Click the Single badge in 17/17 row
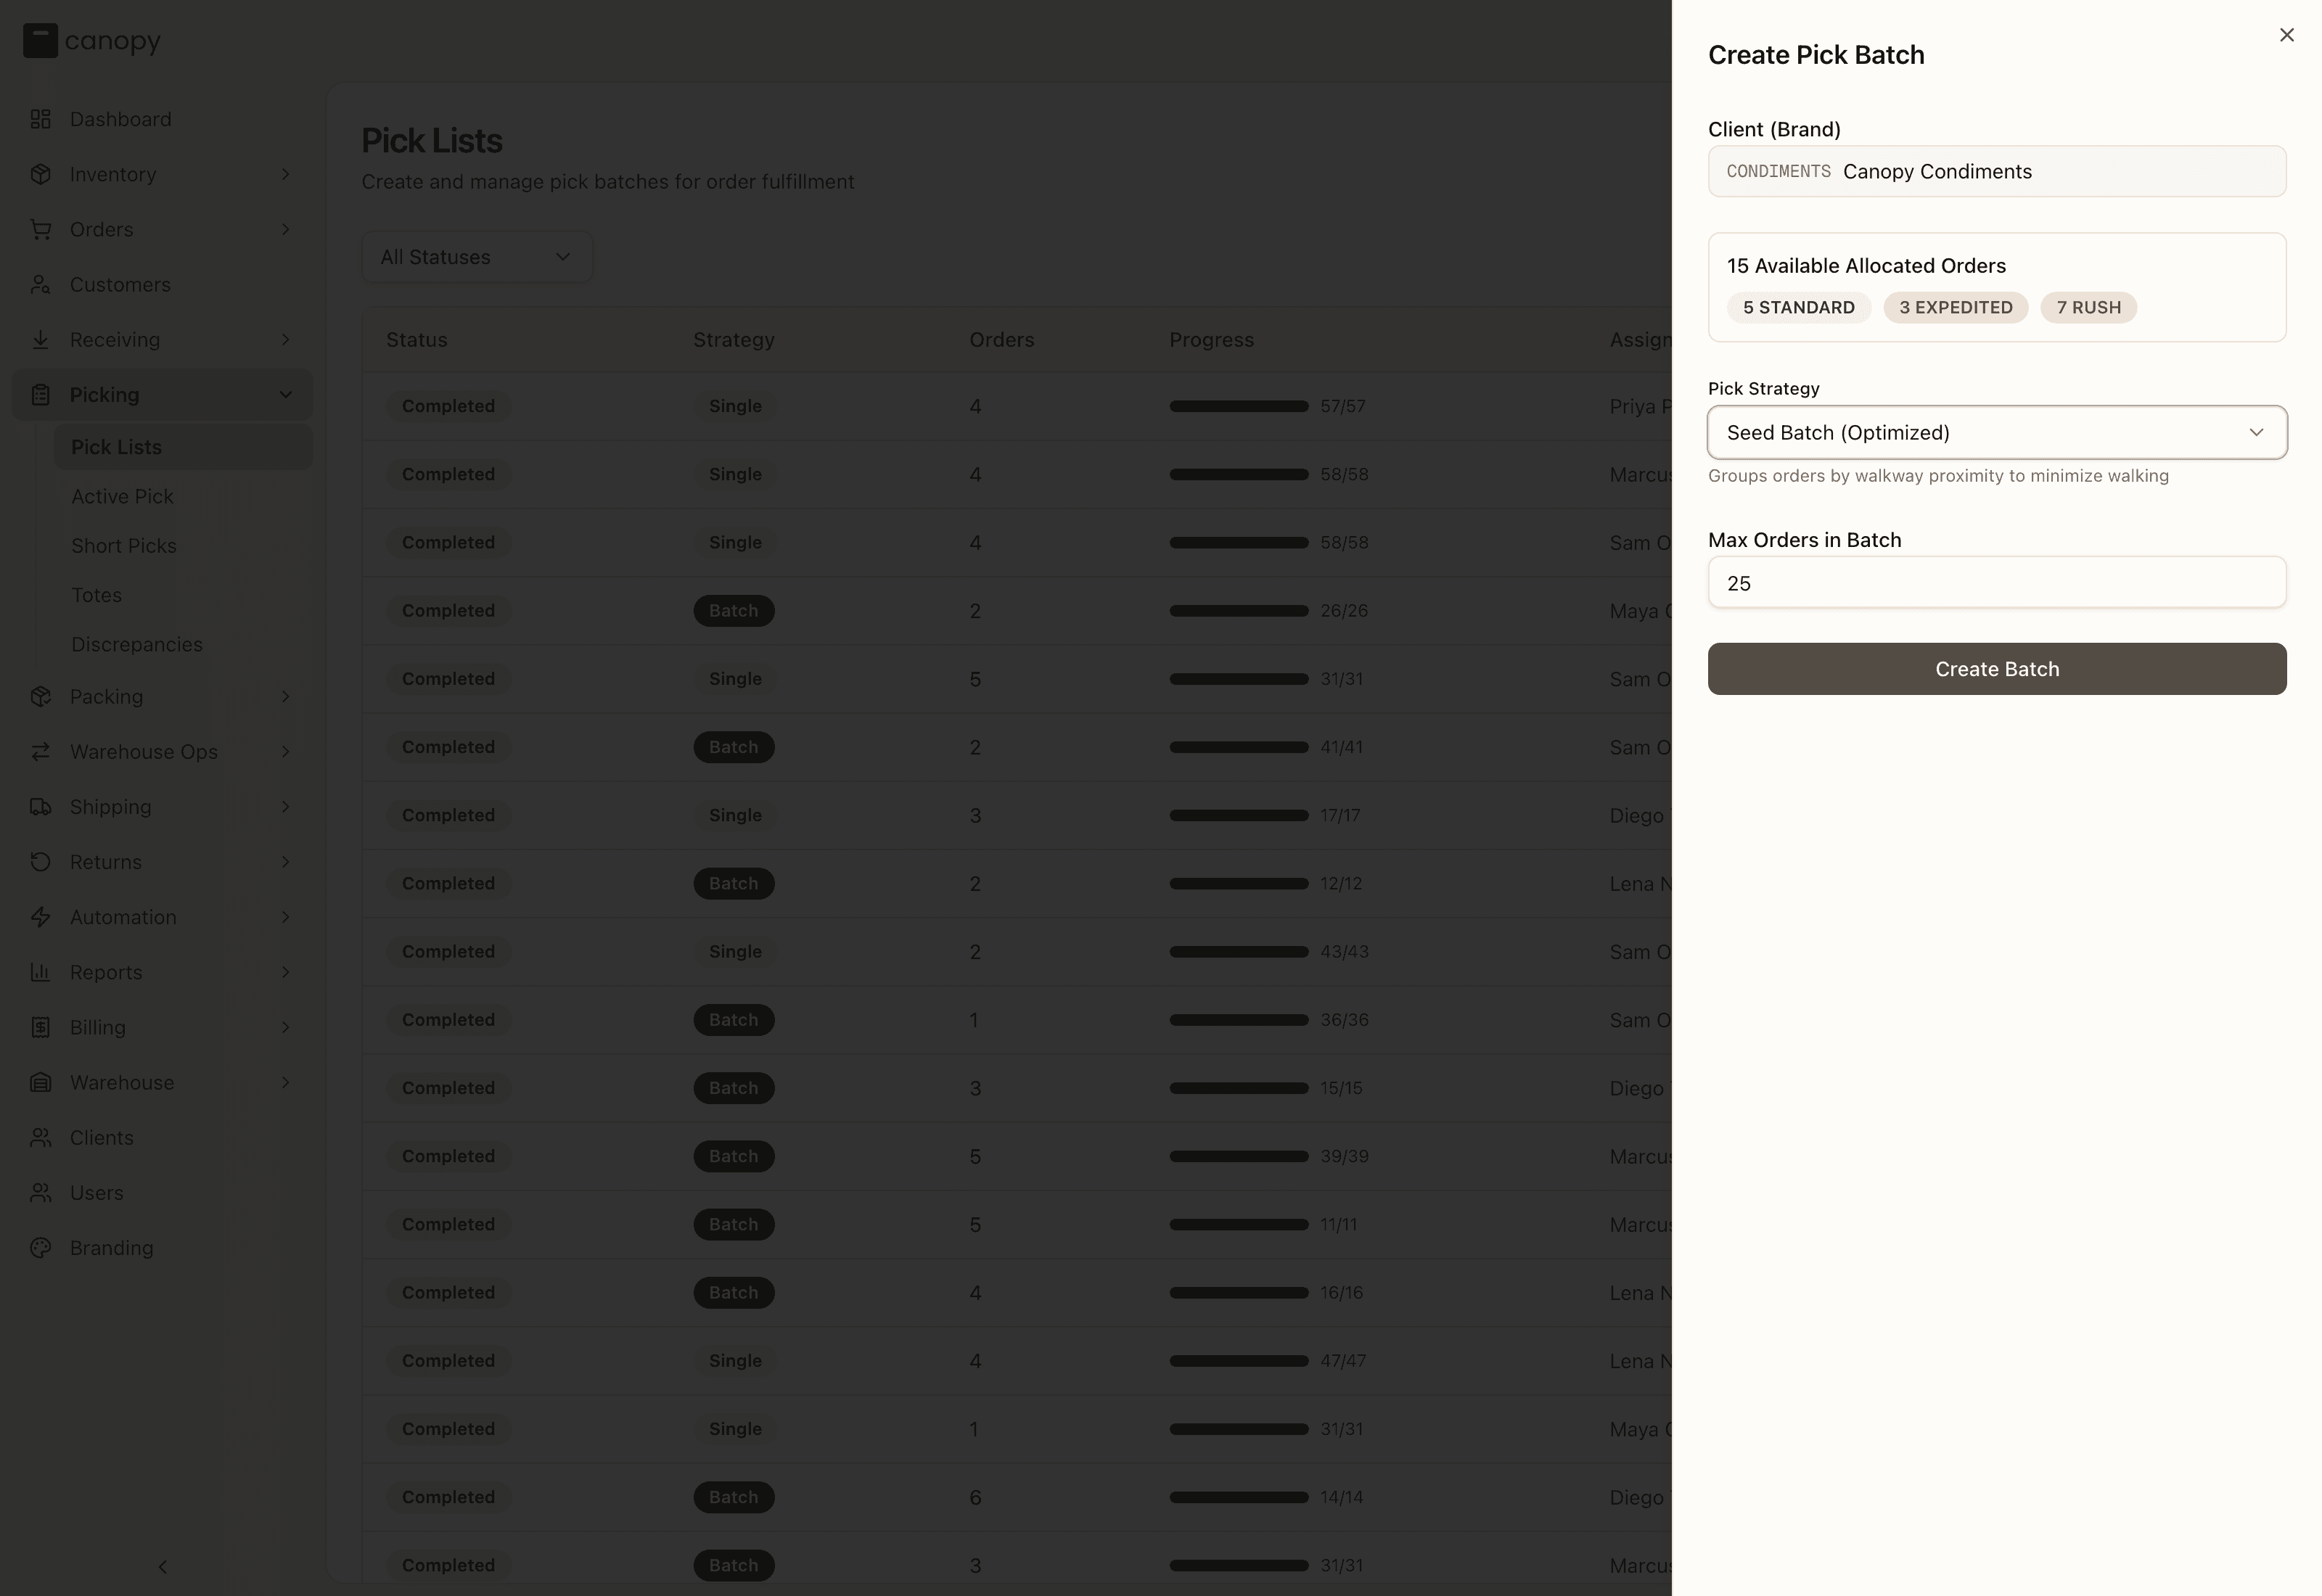 735,815
